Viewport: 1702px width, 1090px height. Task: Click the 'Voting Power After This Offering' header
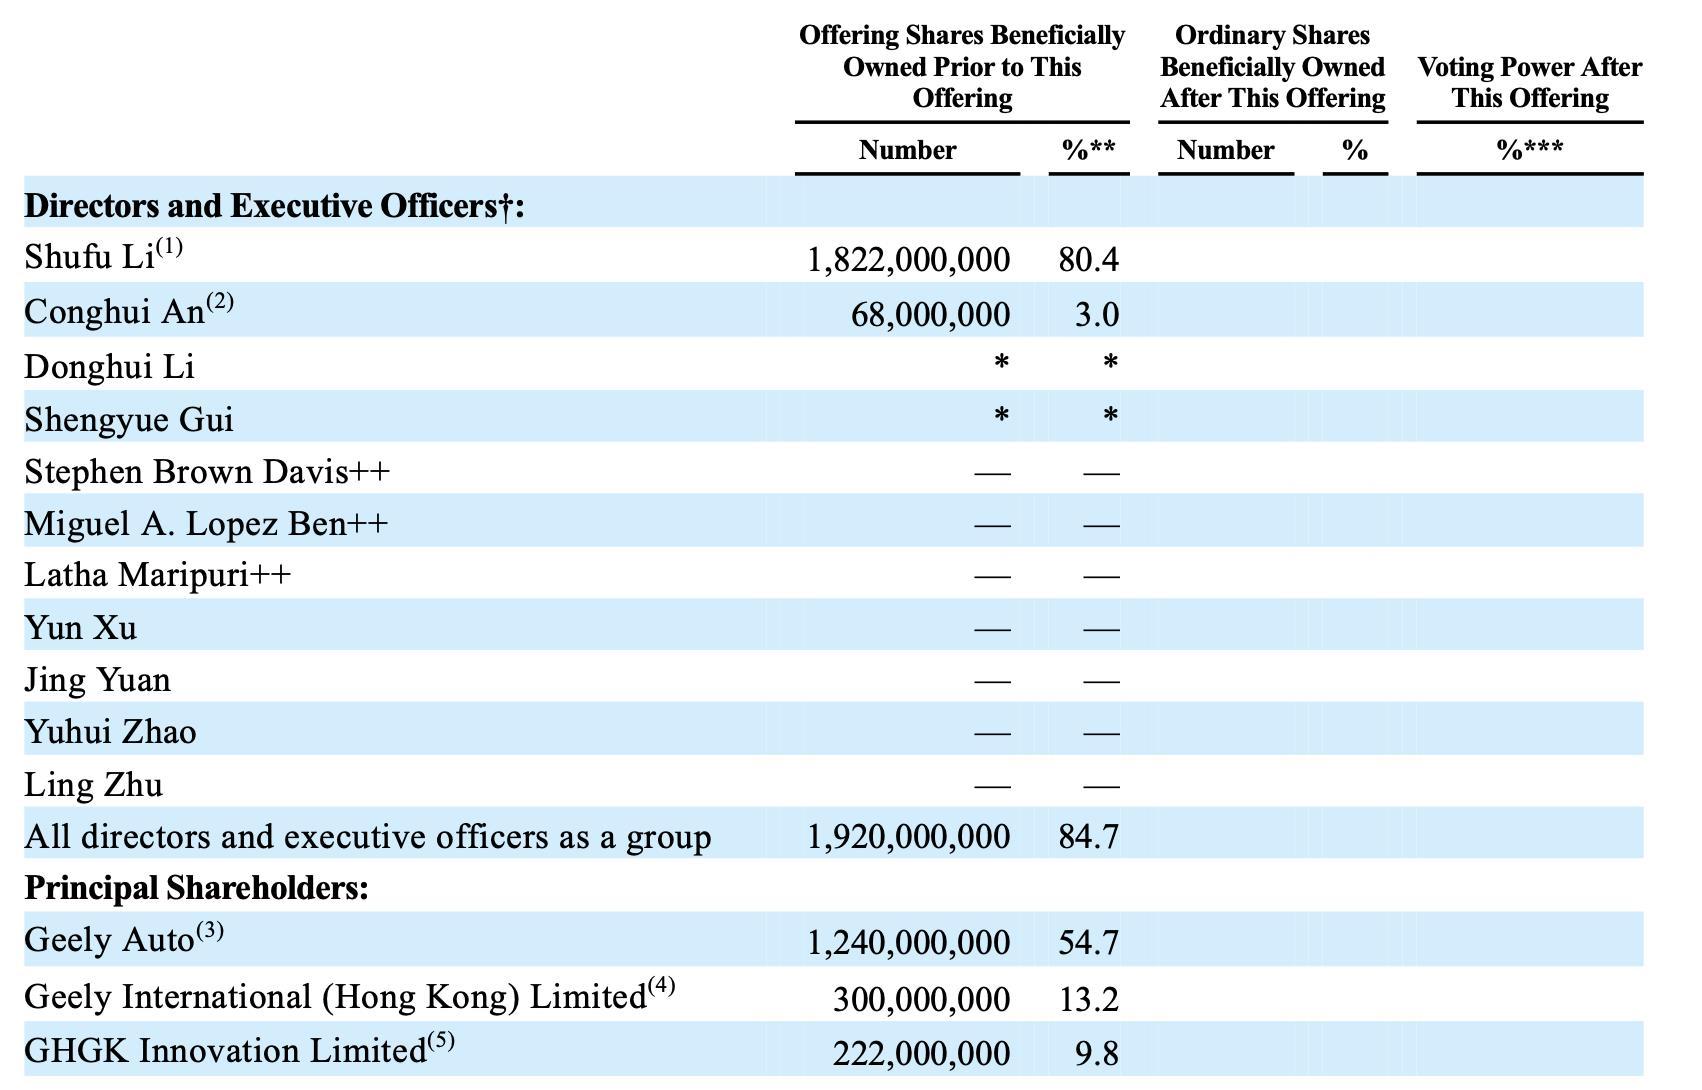[x=1530, y=82]
